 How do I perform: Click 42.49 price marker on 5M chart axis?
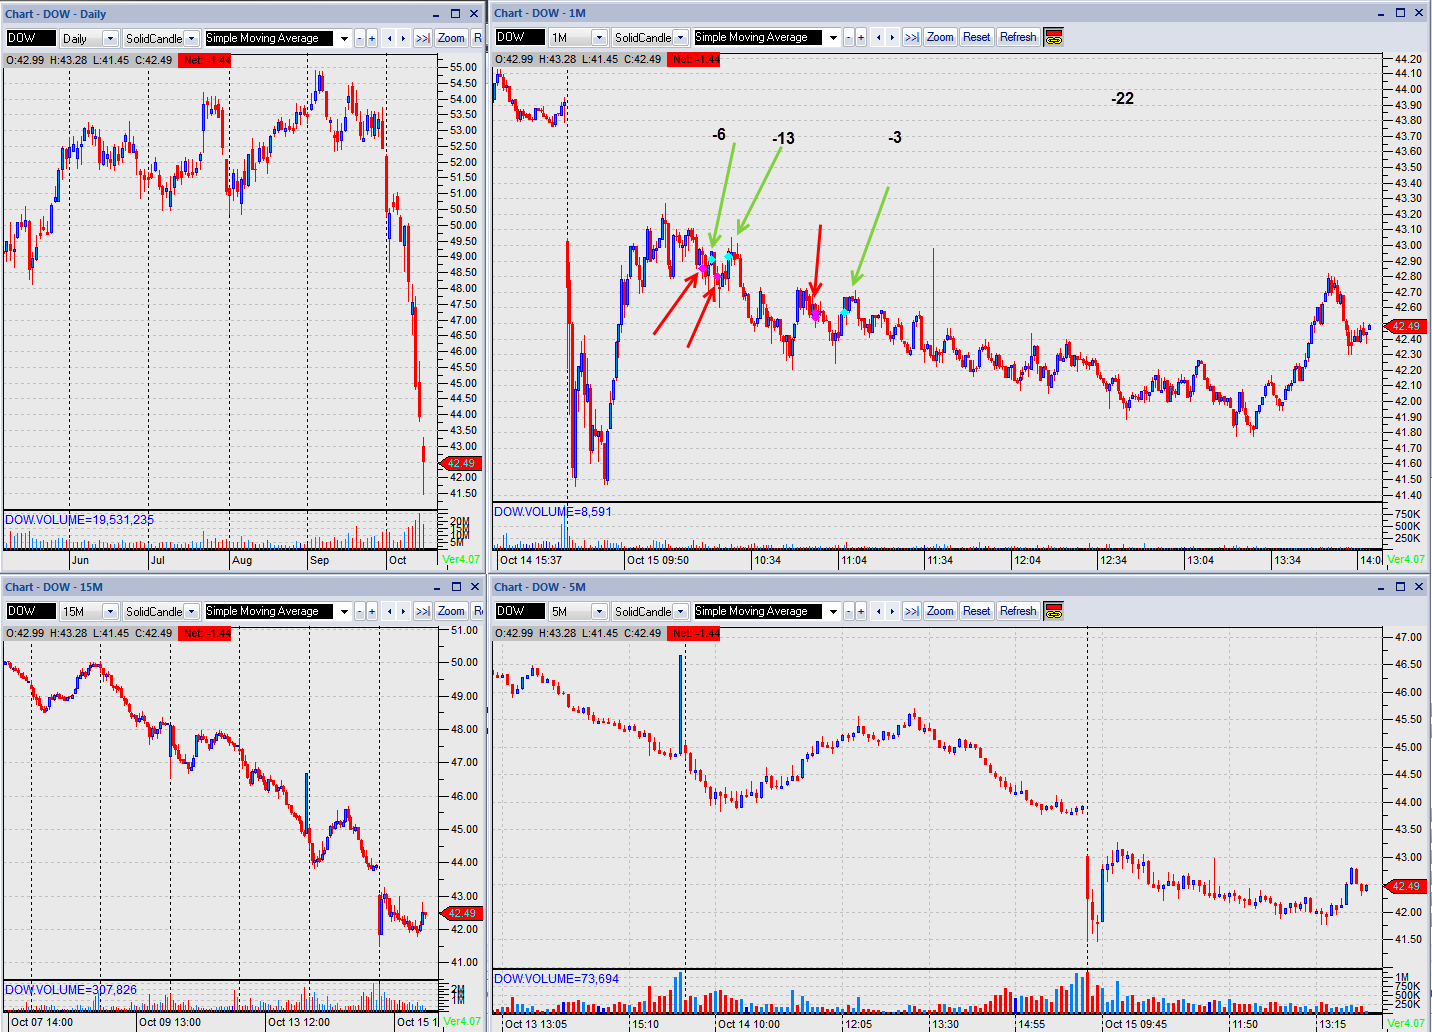[x=1405, y=886]
